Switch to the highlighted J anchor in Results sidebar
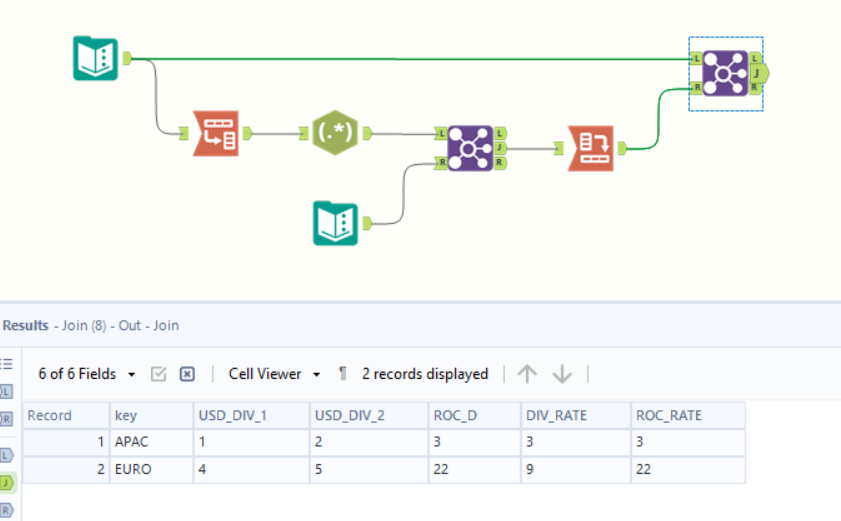Viewport: 841px width, 521px height. click(x=6, y=484)
